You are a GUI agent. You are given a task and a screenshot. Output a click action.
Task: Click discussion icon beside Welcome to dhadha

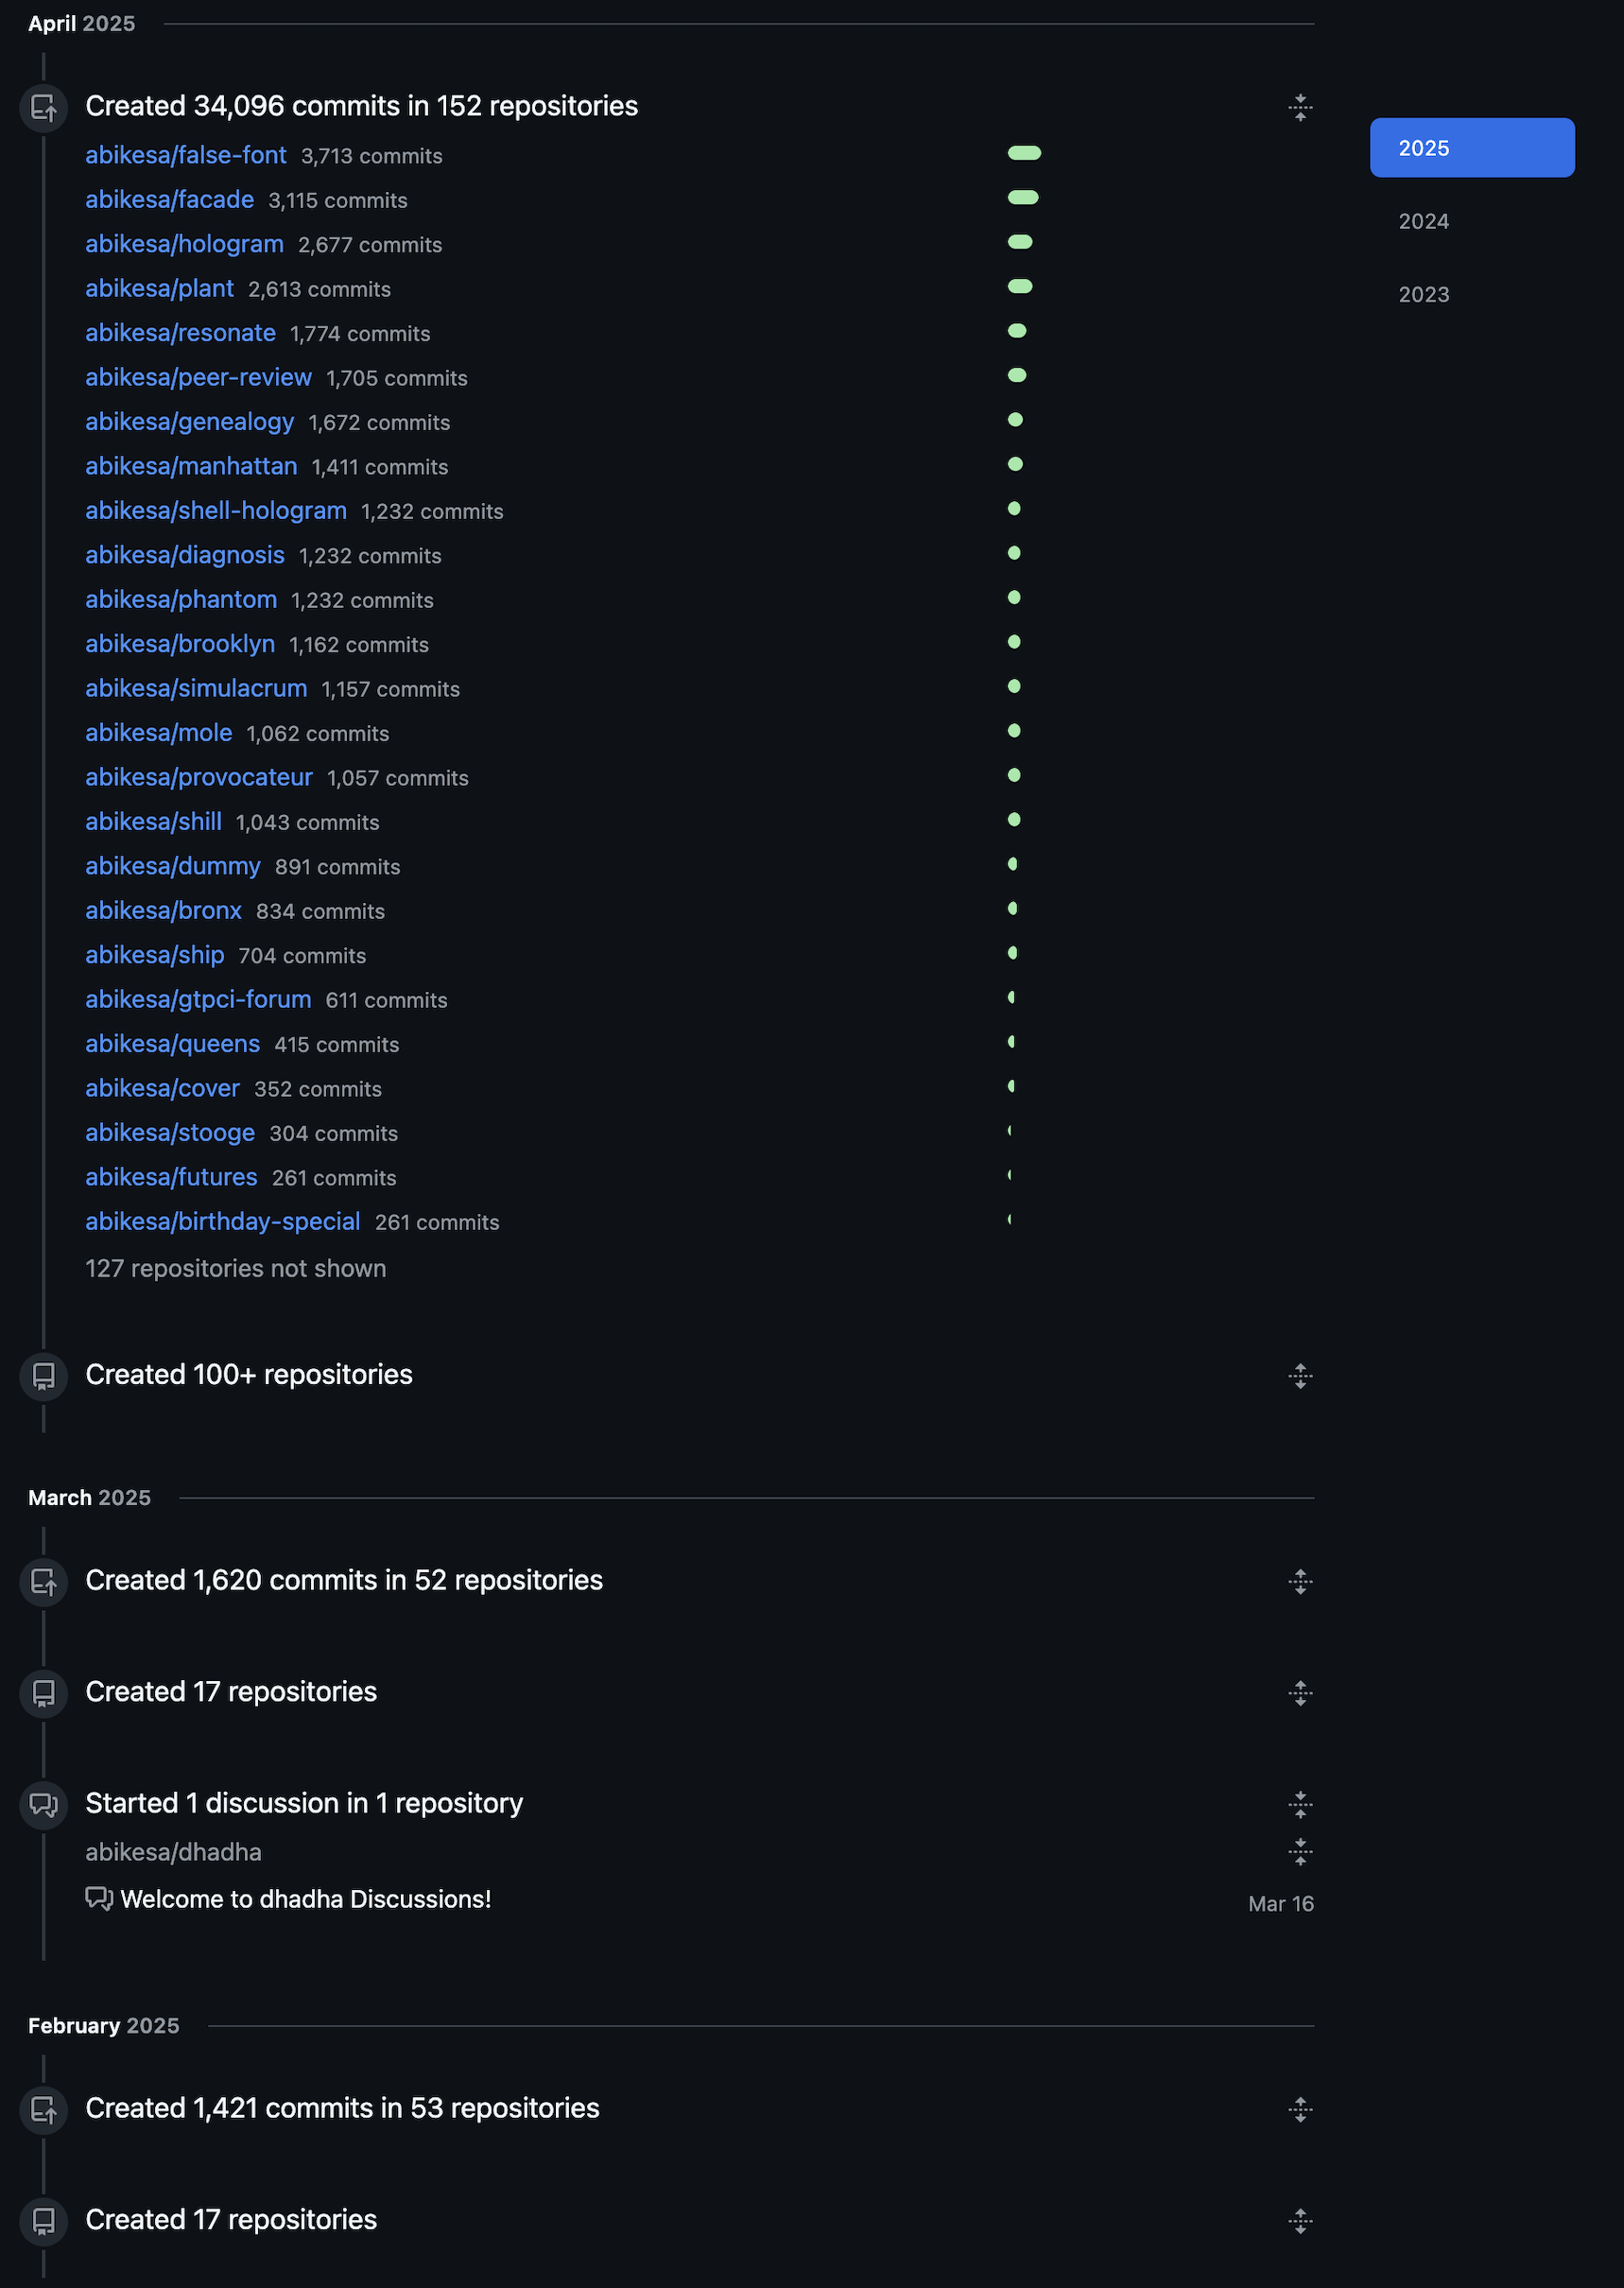point(99,1898)
